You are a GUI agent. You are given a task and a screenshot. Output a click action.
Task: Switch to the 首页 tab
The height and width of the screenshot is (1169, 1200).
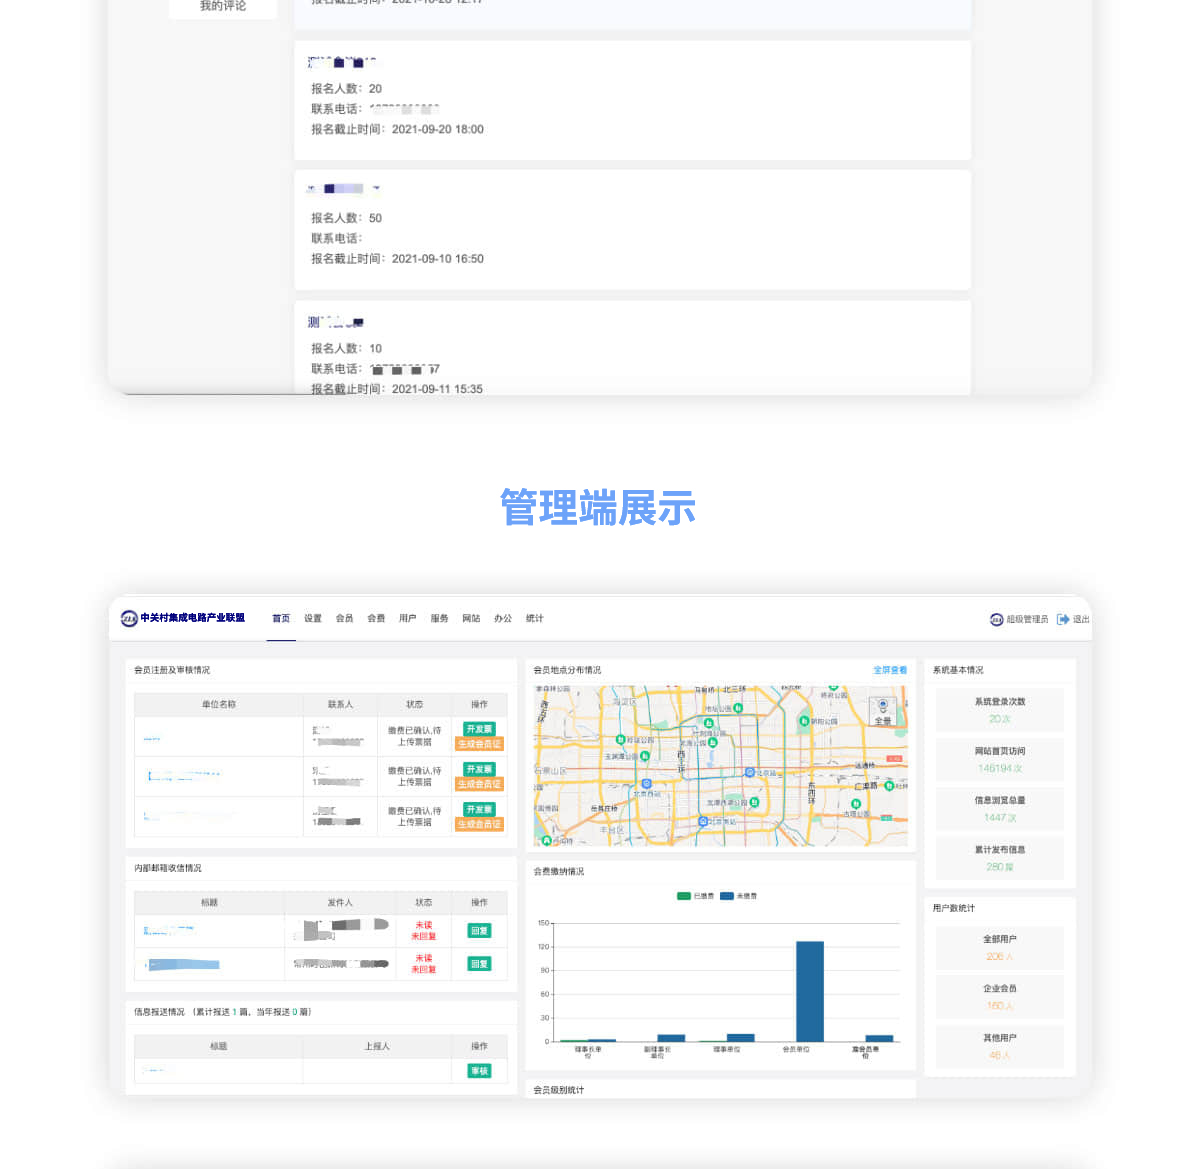pyautogui.click(x=281, y=619)
